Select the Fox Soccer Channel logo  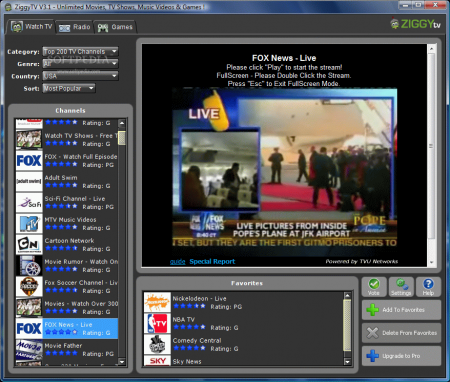click(x=29, y=286)
